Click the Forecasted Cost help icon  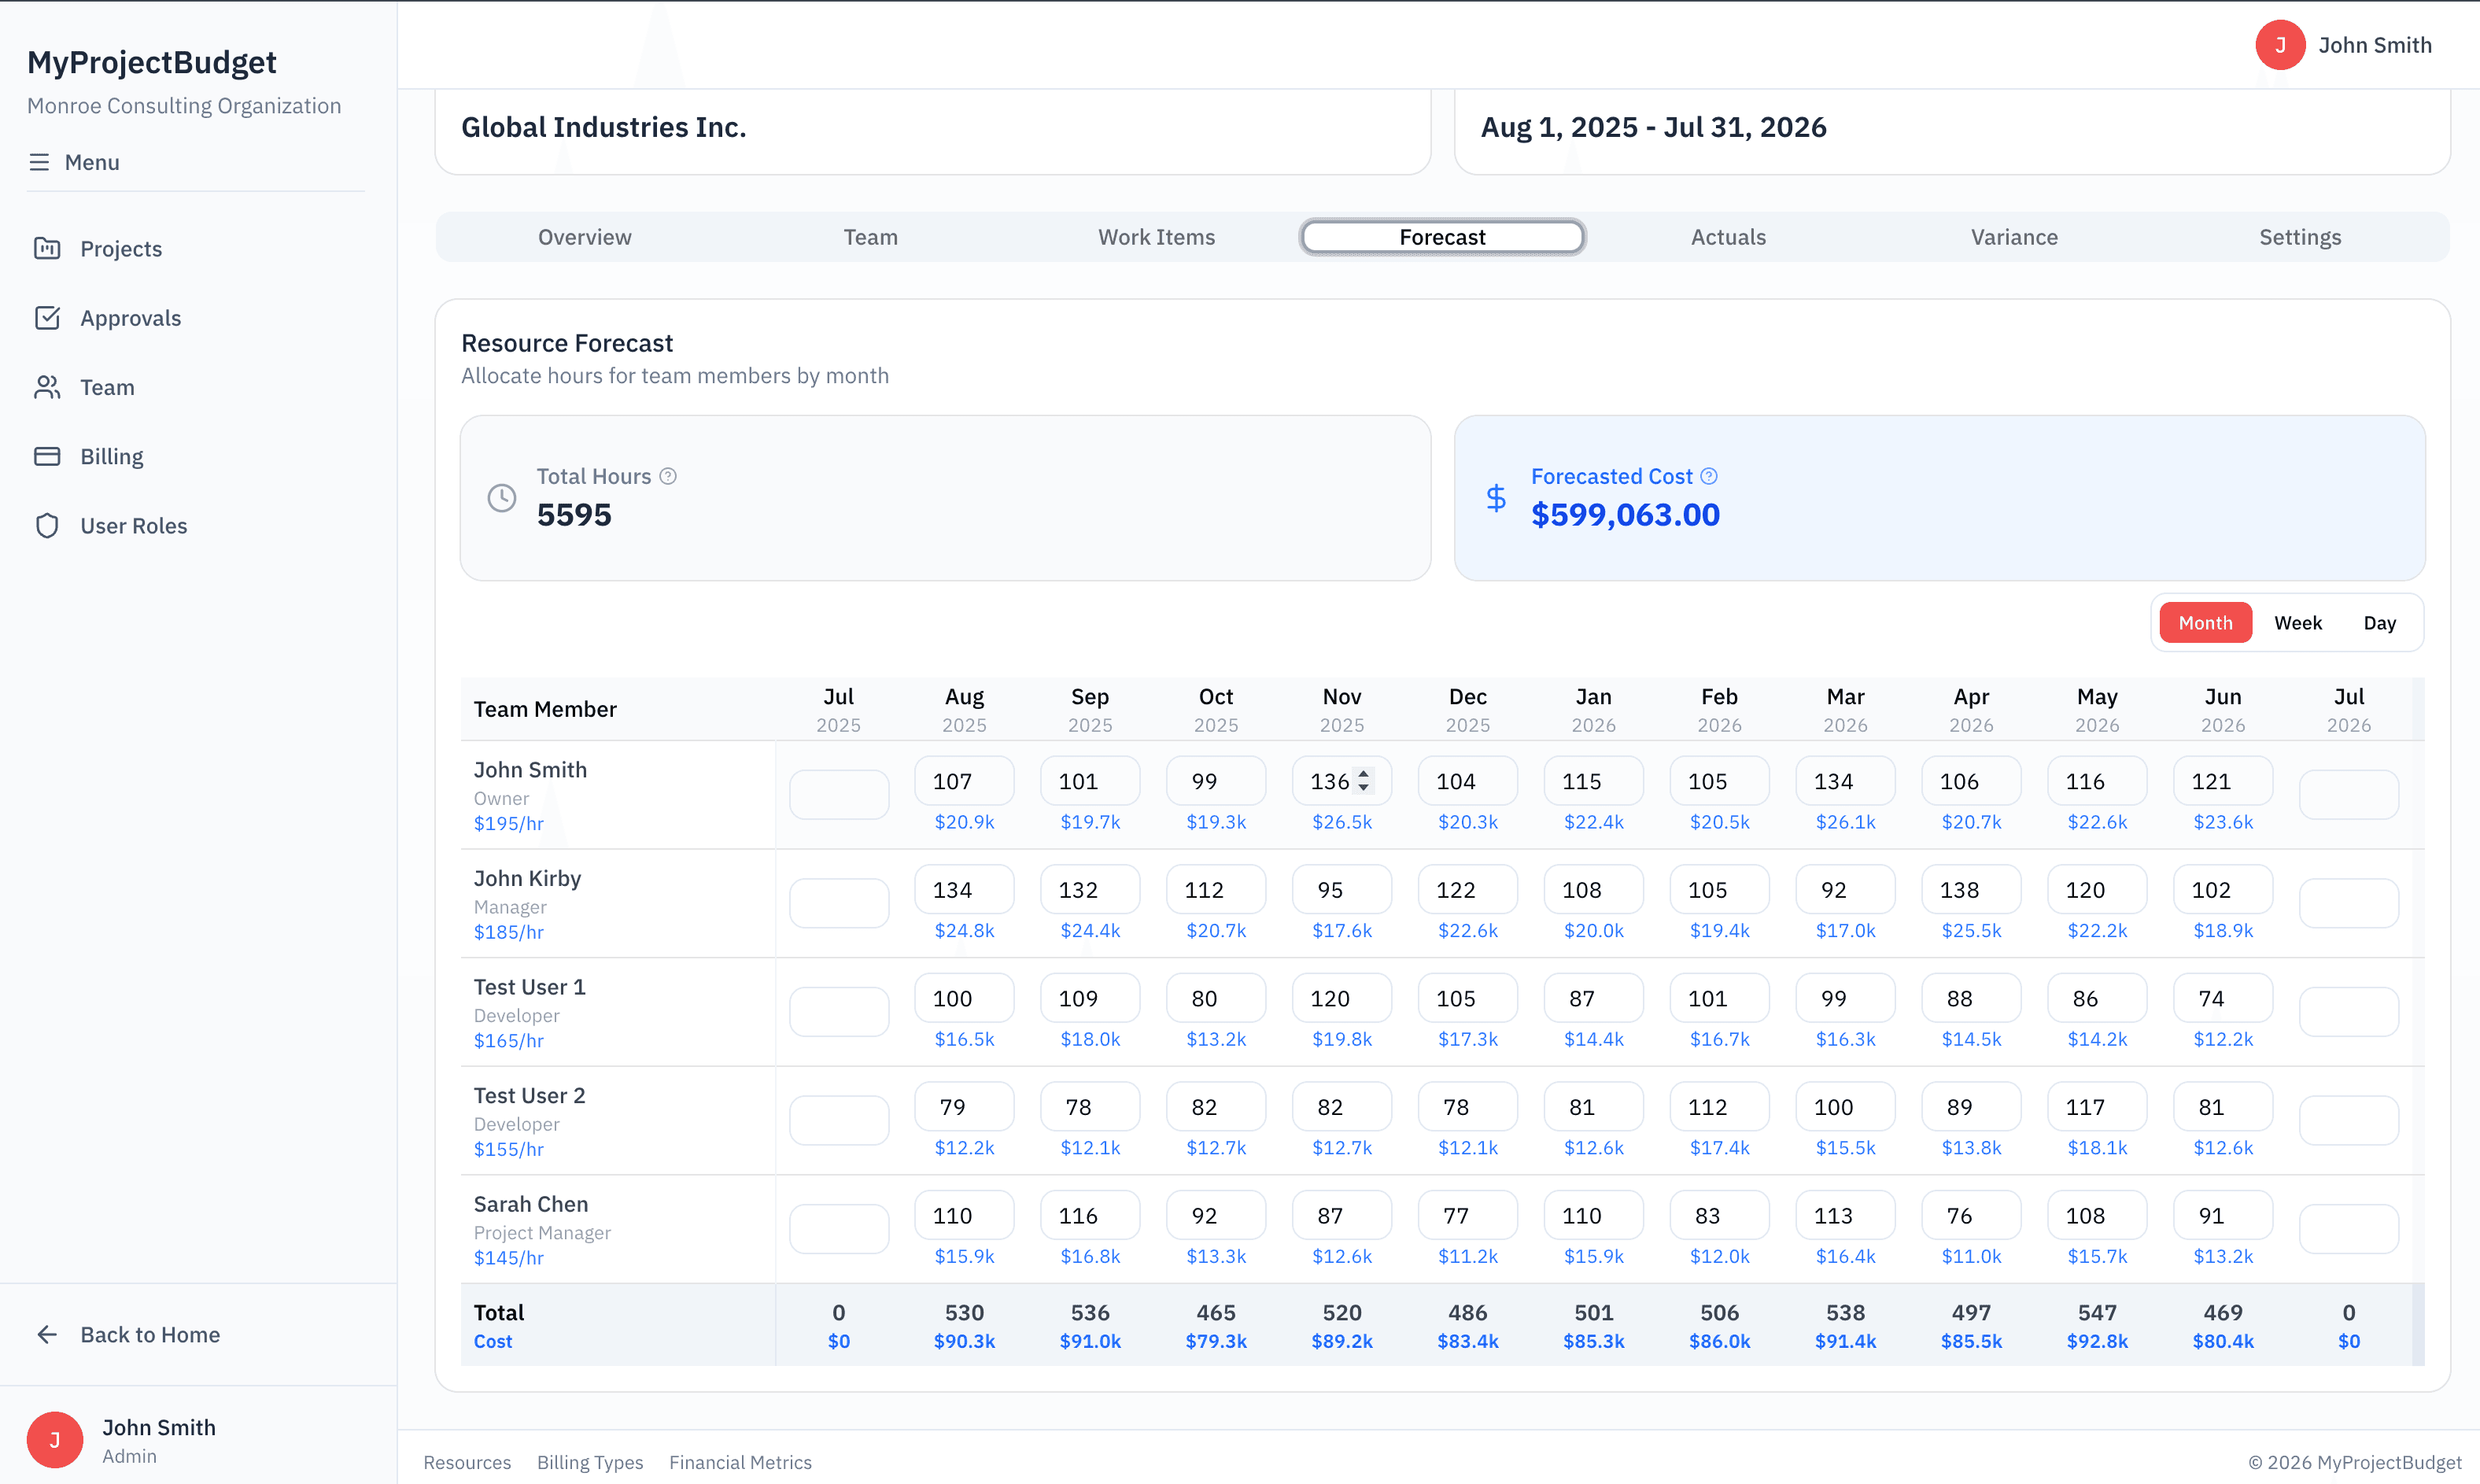[1709, 476]
